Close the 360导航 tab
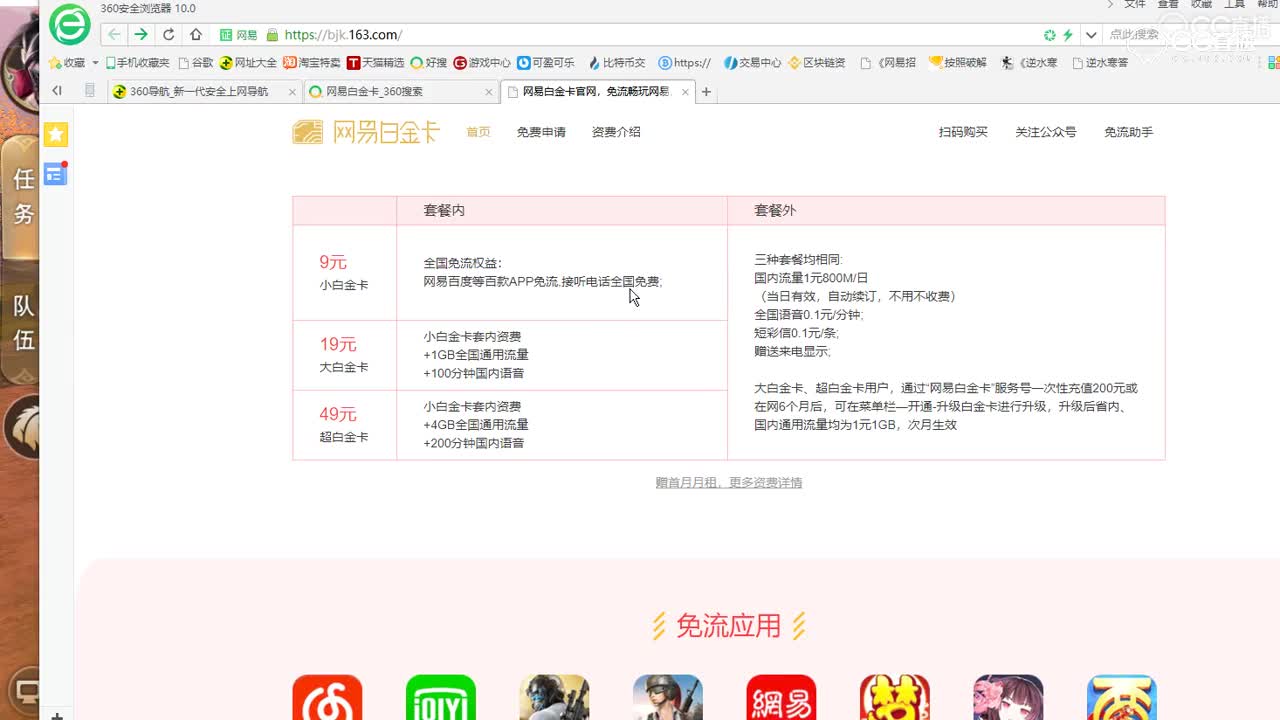This screenshot has width=1280, height=720. pyautogui.click(x=293, y=92)
